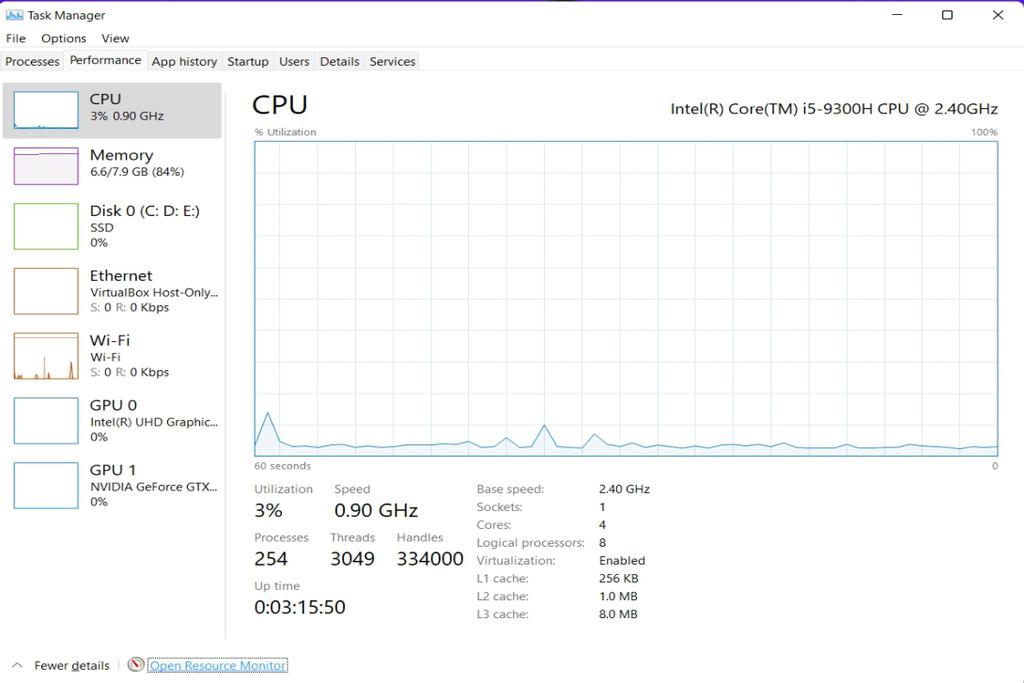The width and height of the screenshot is (1024, 683).
Task: Select the GPU 1 NVIDIA GeForce panel
Action: point(110,485)
